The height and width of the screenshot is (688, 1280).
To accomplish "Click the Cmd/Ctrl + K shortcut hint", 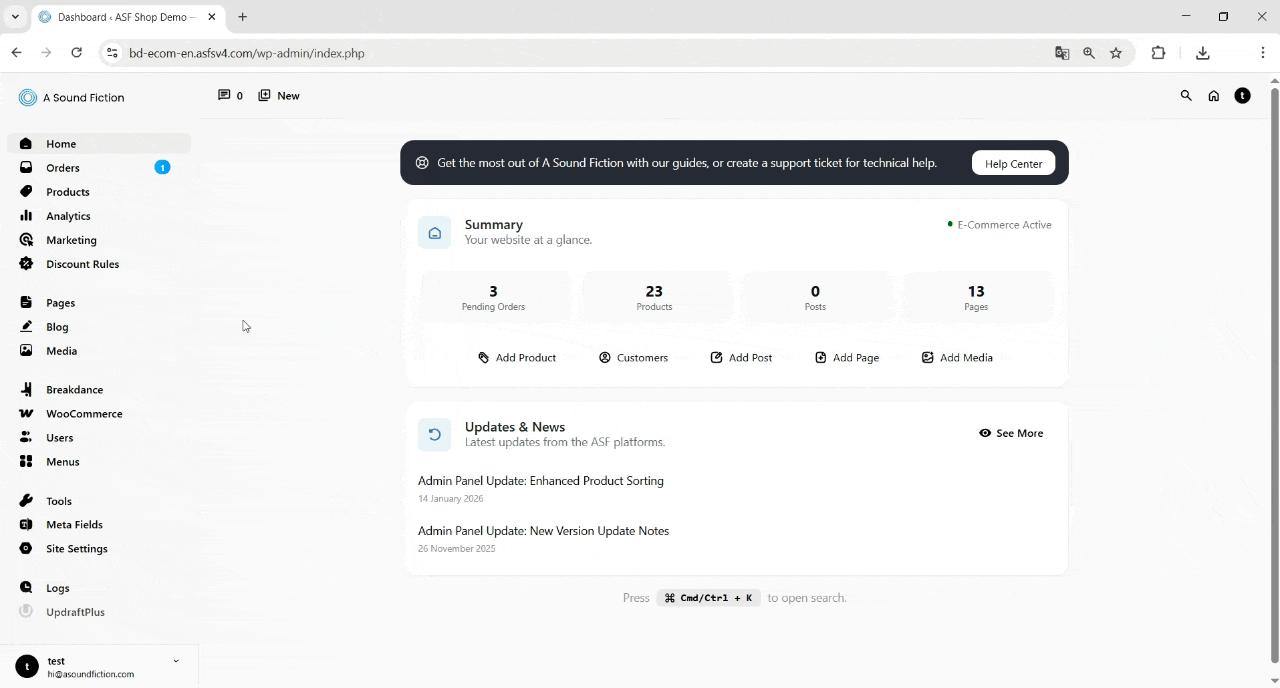I will point(709,598).
